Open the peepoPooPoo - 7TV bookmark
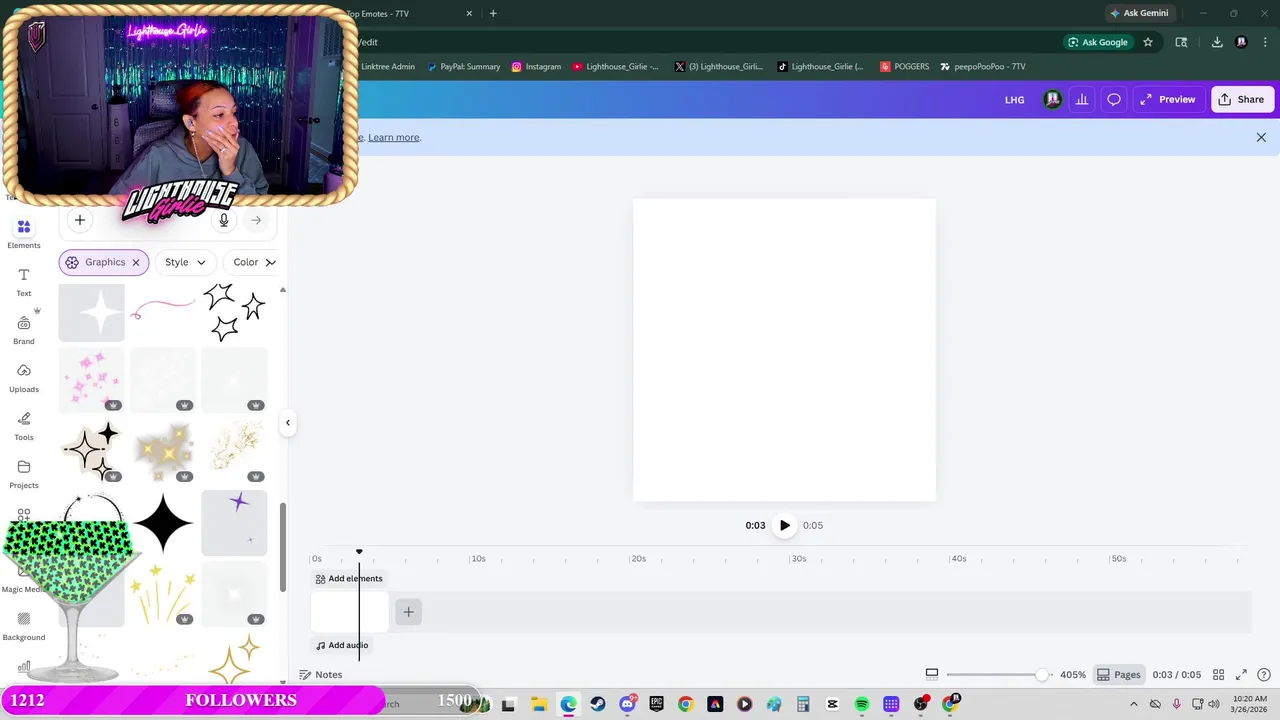Image resolution: width=1280 pixels, height=720 pixels. (983, 66)
